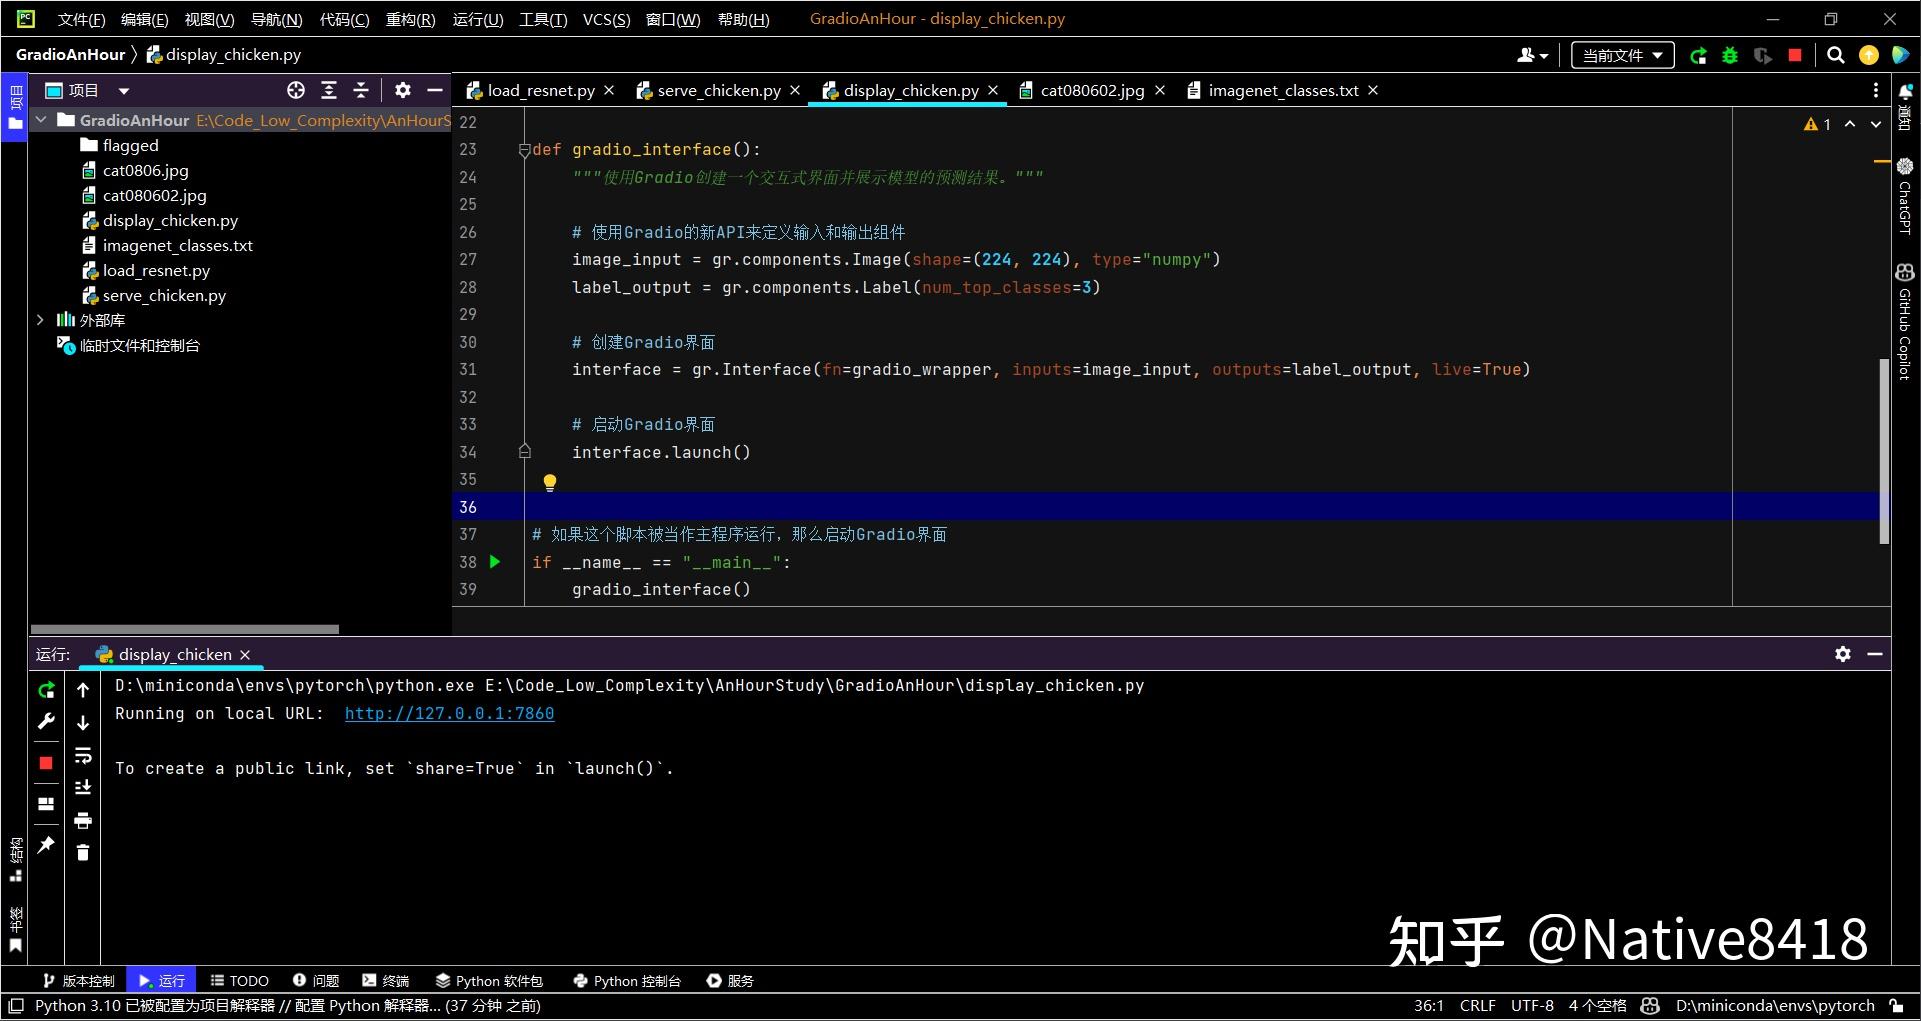The image size is (1921, 1021).
Task: Collapse the GradioAnHour project root folder
Action: 41,120
